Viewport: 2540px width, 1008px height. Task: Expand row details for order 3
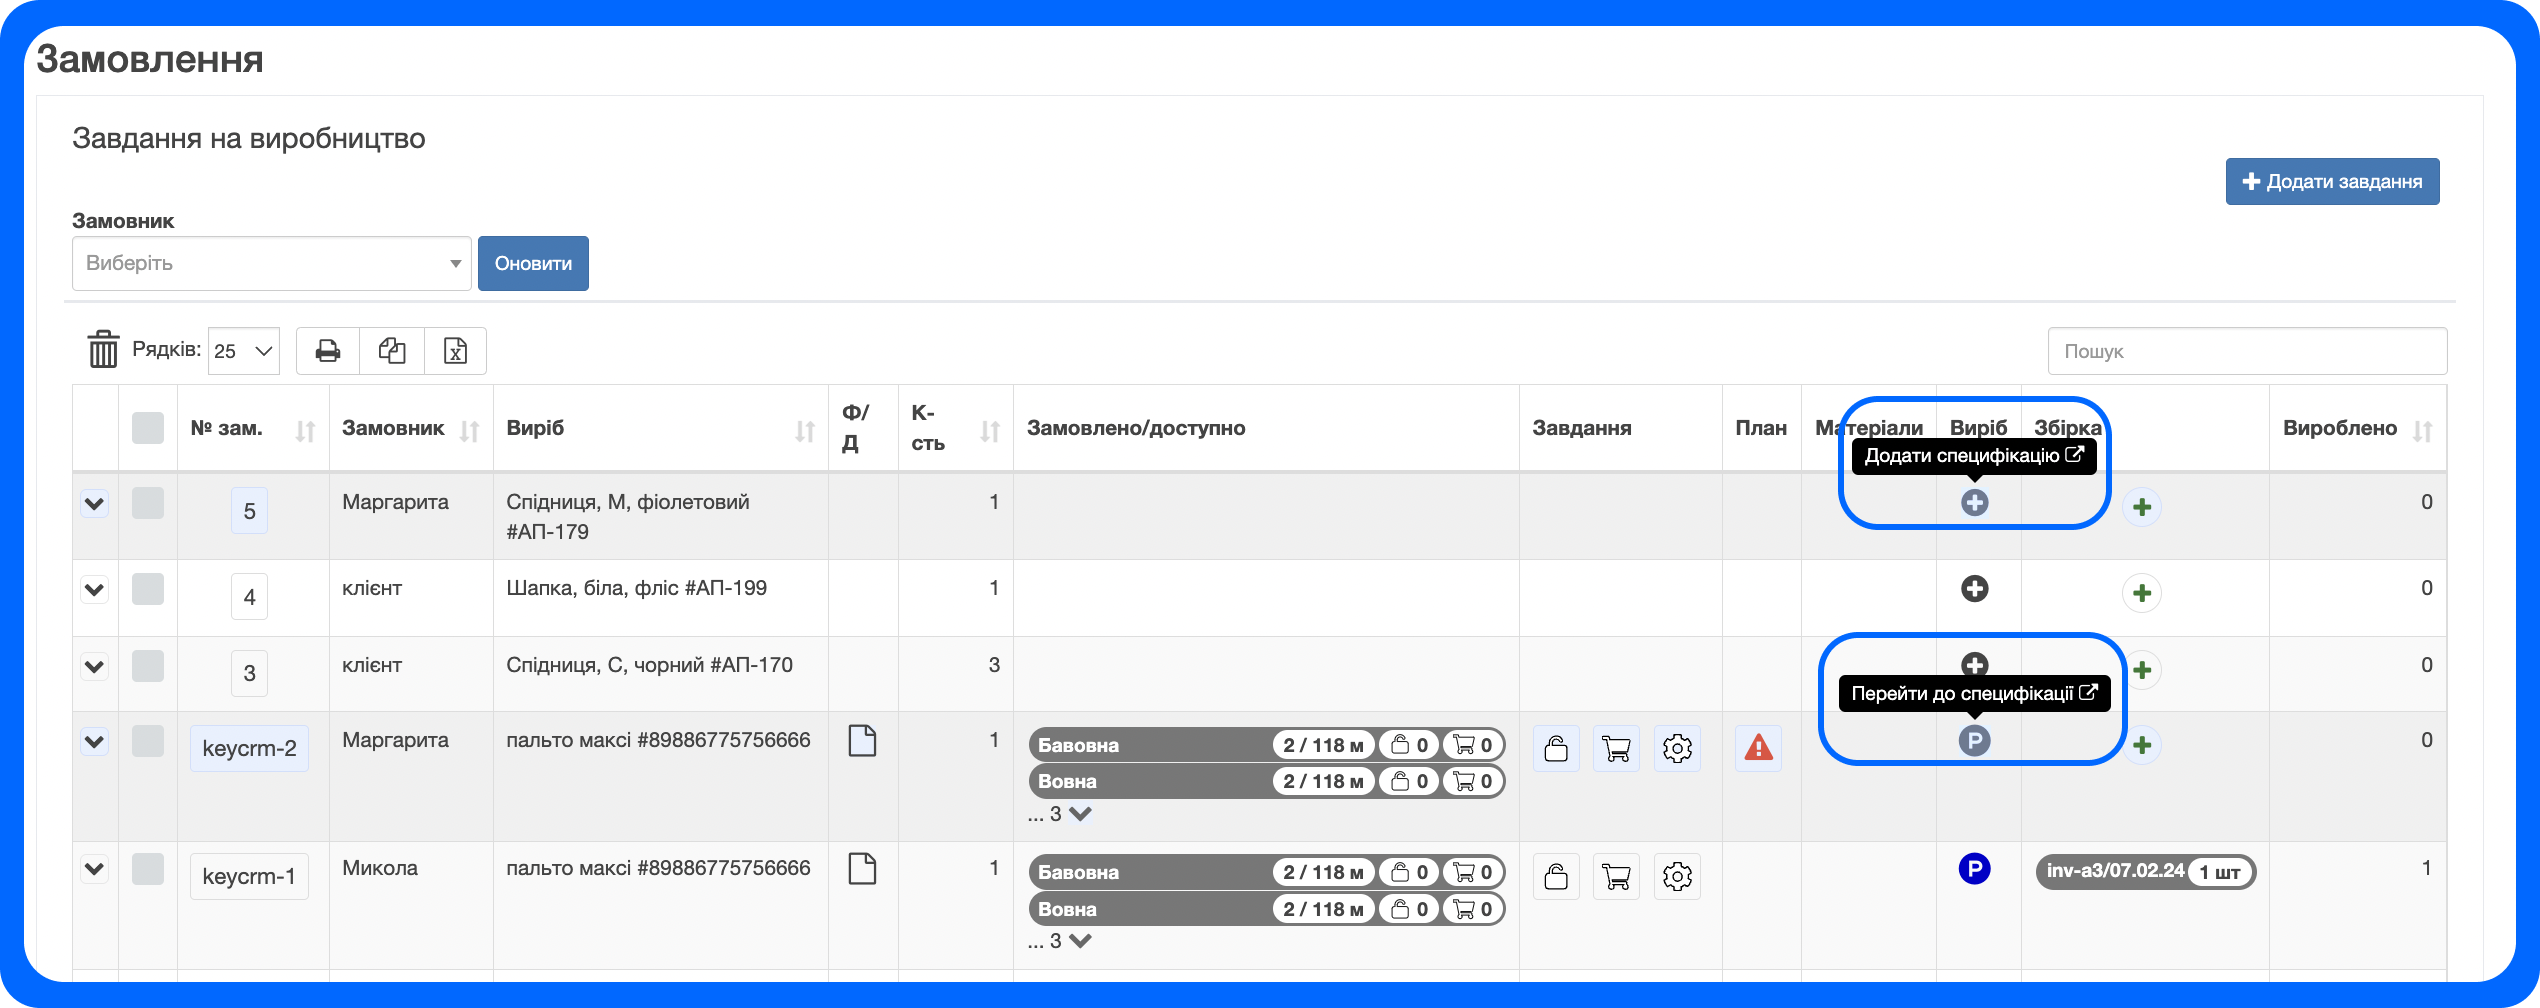95,666
